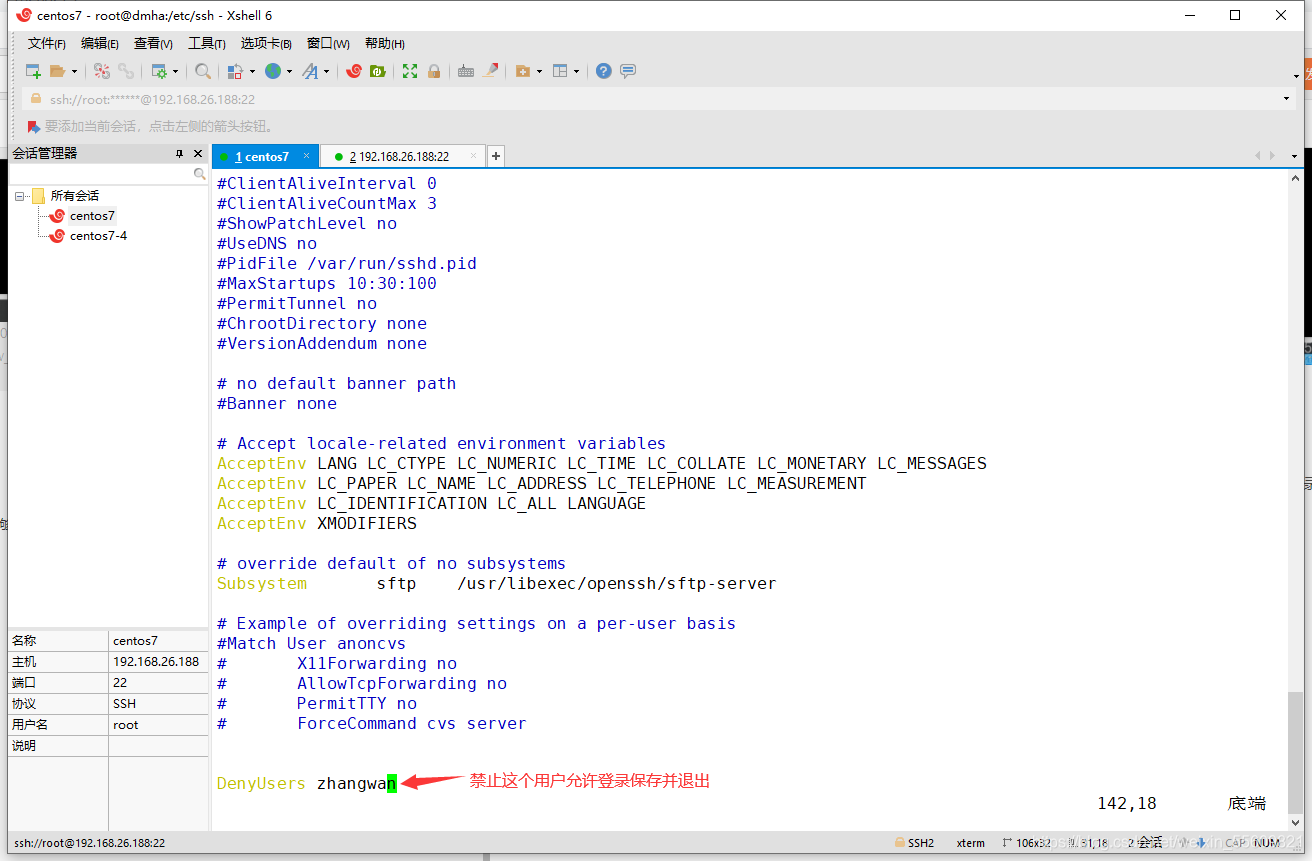
Task: Expand the layout dropdown arrow
Action: 577,71
